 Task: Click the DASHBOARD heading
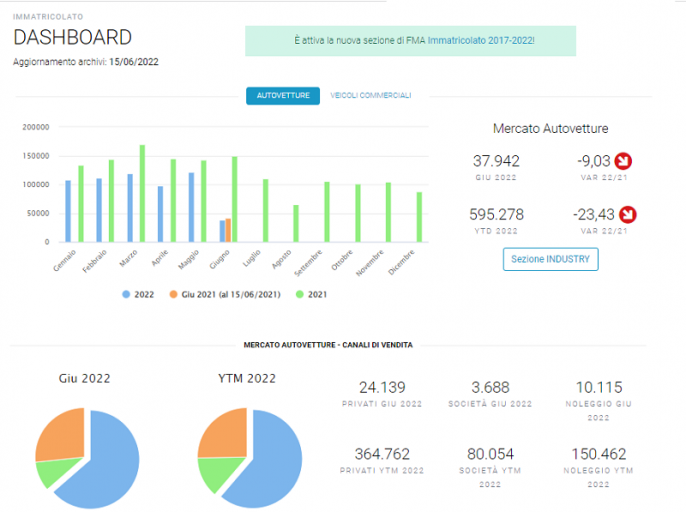72,37
